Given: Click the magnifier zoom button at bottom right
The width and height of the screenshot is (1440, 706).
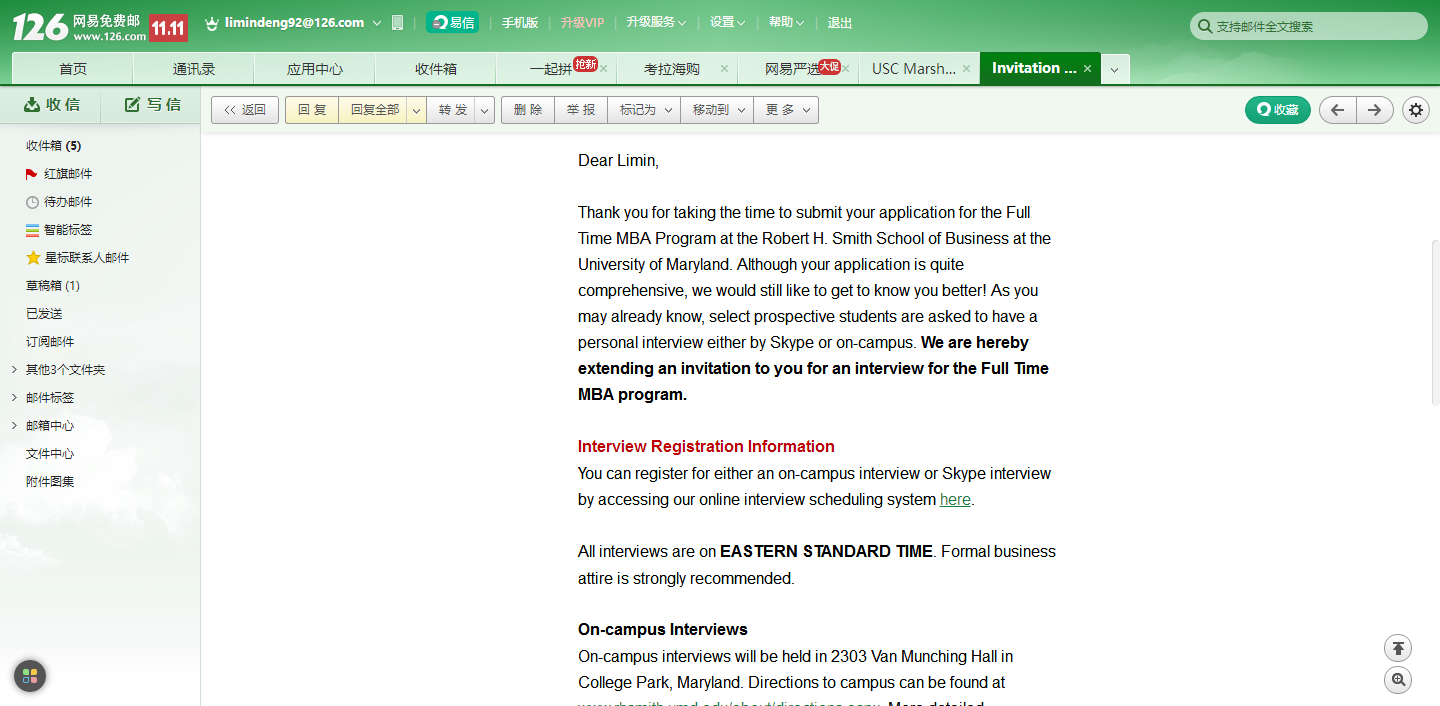Looking at the screenshot, I should pyautogui.click(x=1398, y=680).
